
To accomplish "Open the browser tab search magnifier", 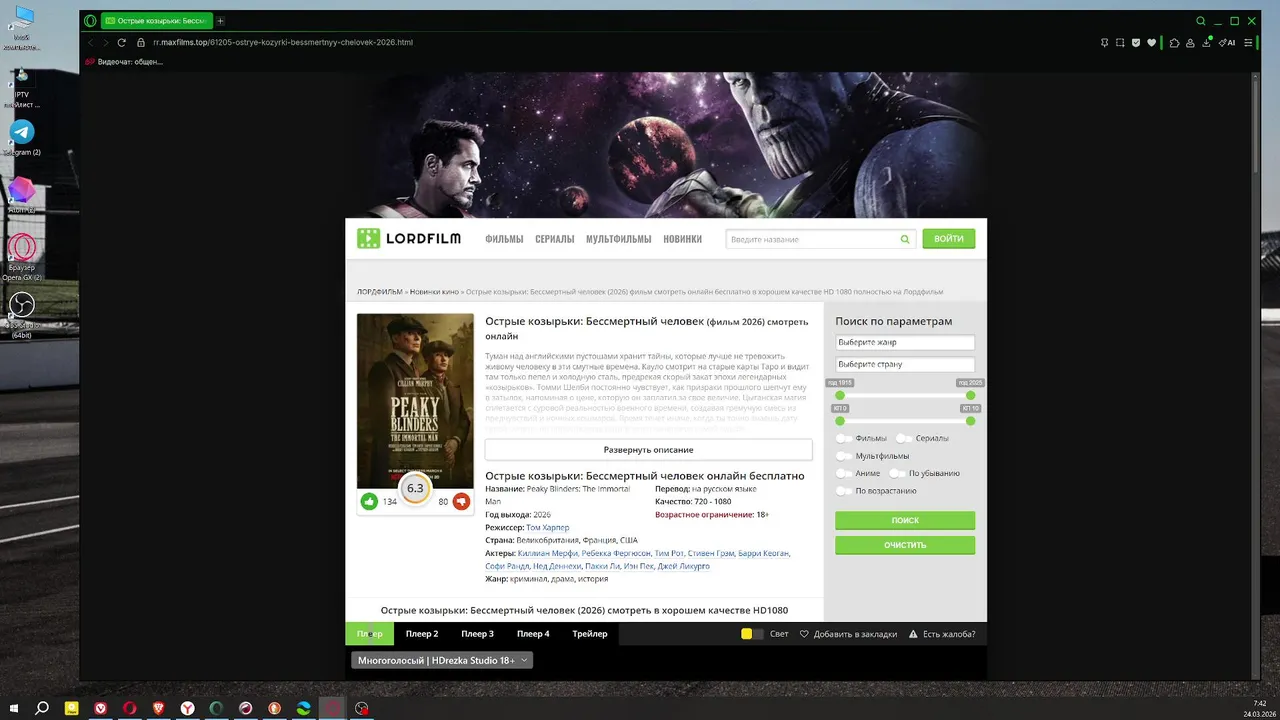I will click(1201, 21).
